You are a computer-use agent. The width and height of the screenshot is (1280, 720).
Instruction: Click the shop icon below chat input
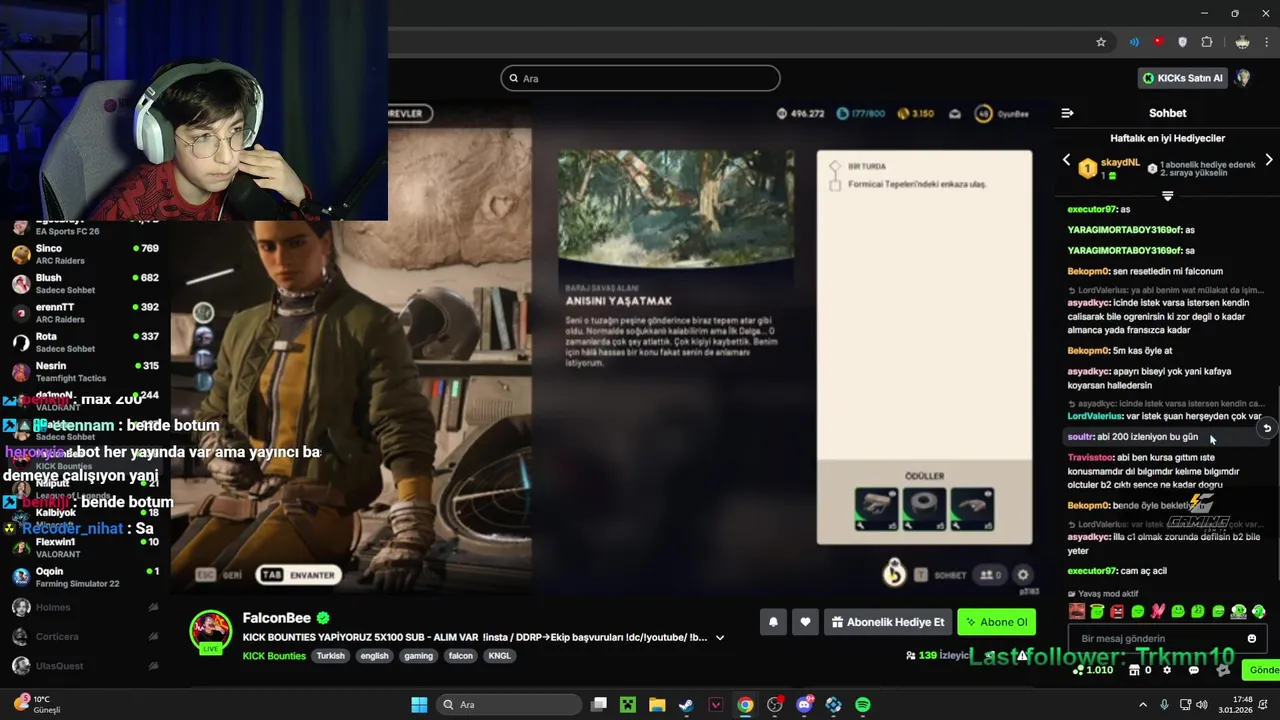tap(1134, 670)
